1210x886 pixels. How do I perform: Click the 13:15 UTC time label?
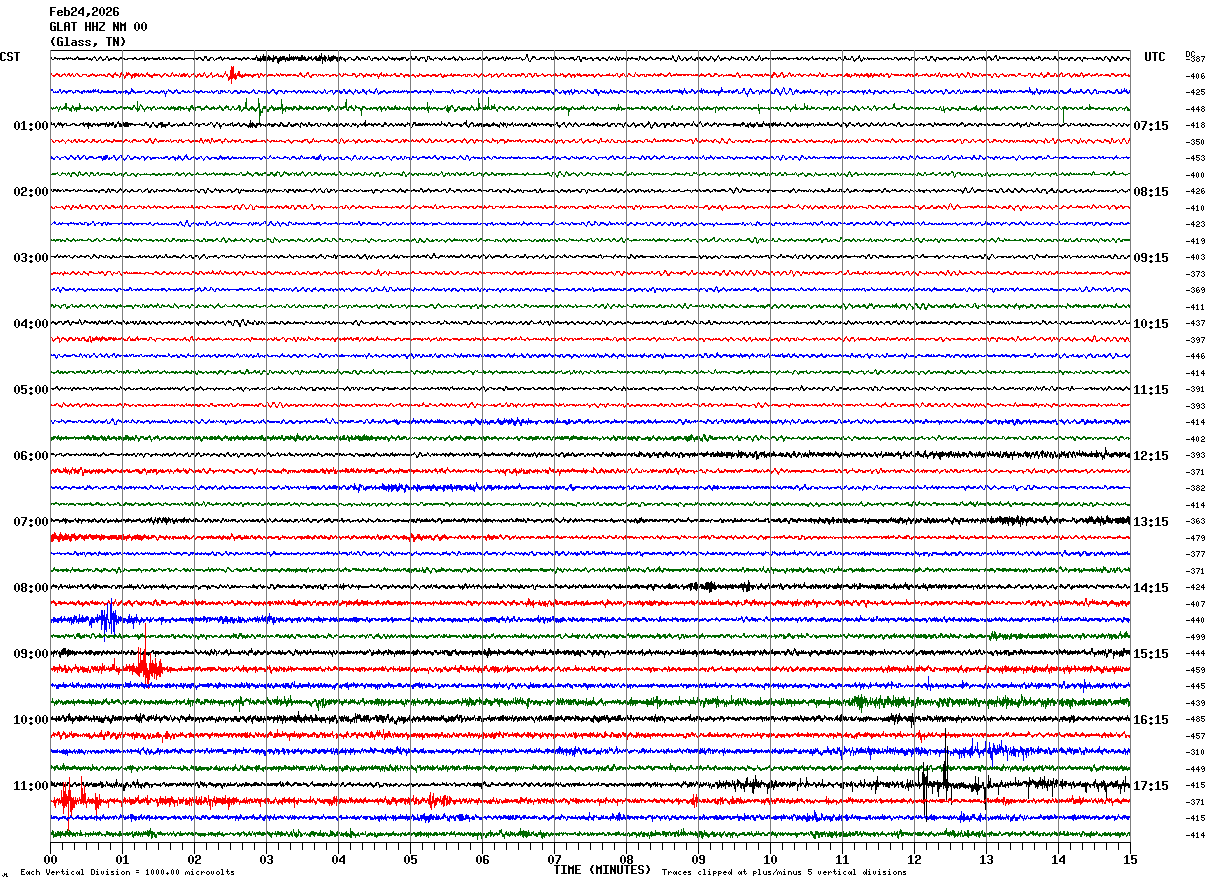click(x=1151, y=522)
